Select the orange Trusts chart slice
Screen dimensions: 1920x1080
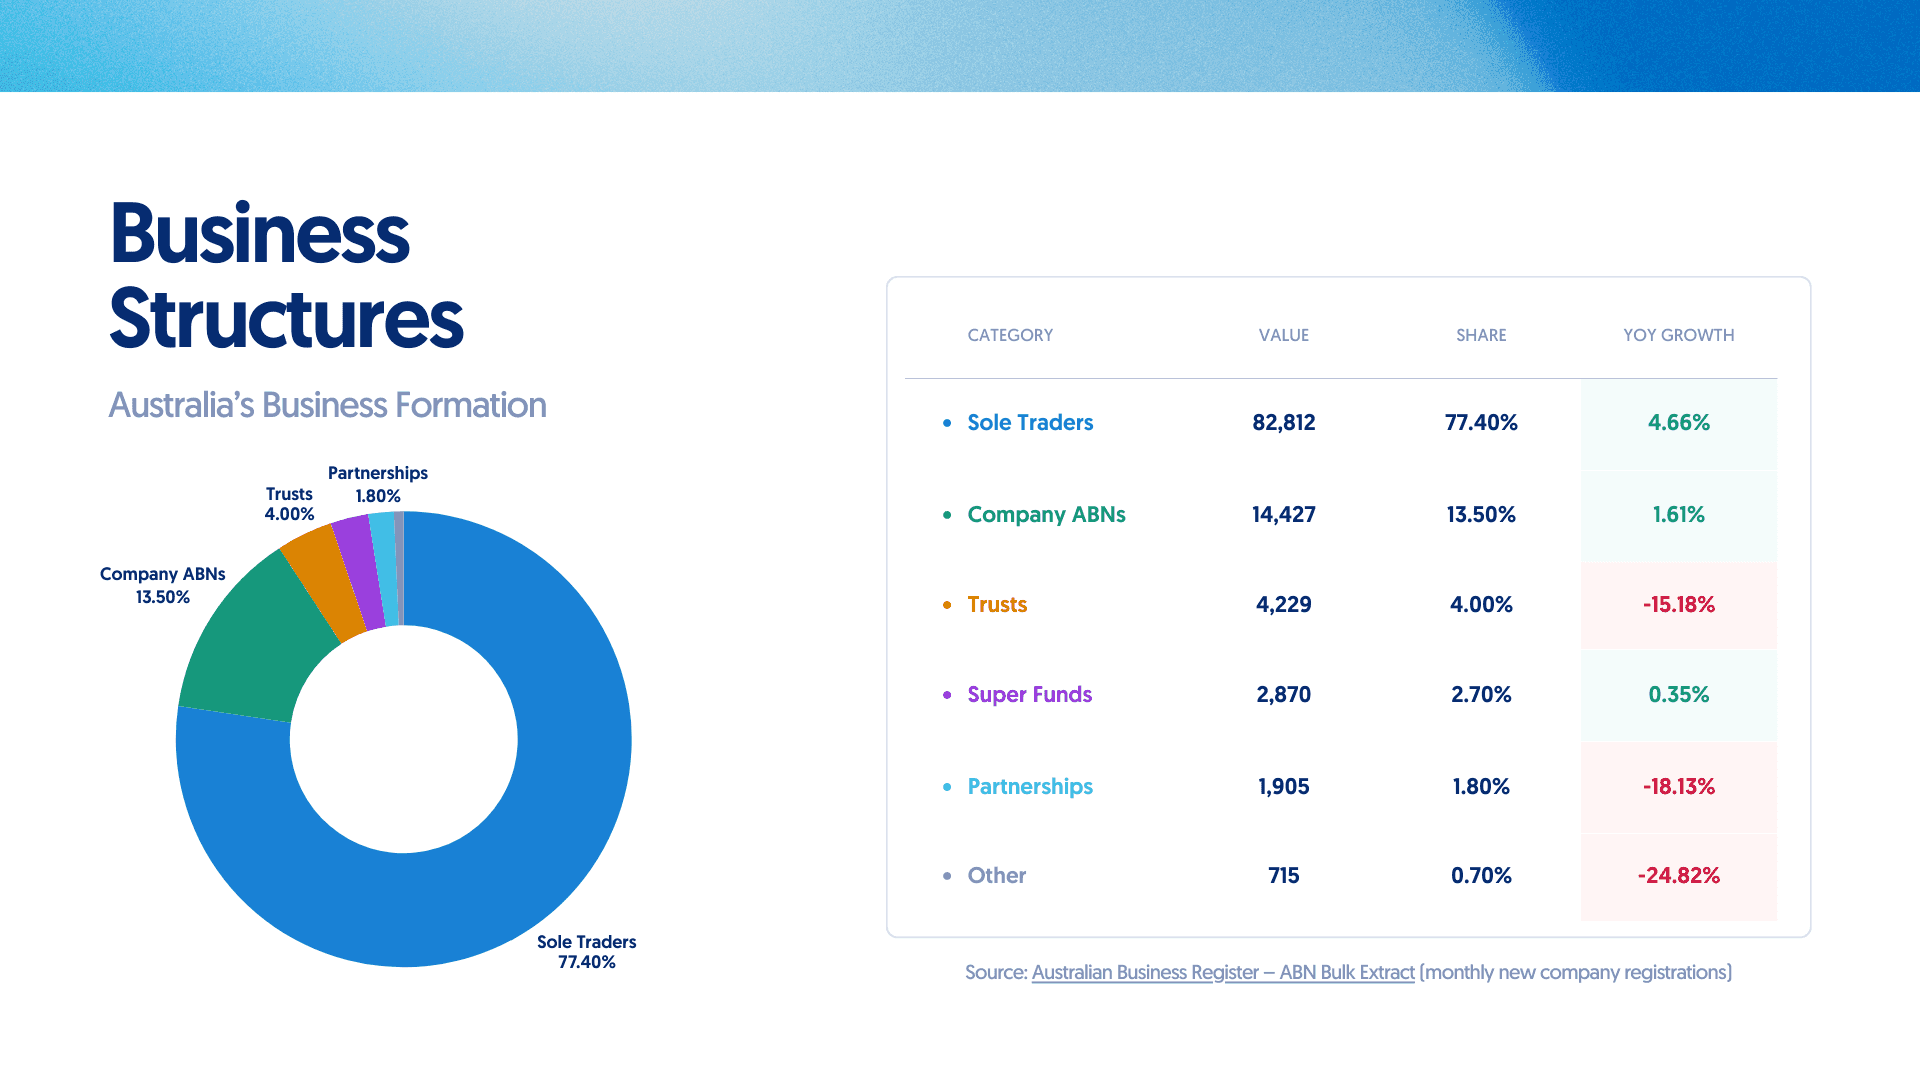(x=325, y=582)
